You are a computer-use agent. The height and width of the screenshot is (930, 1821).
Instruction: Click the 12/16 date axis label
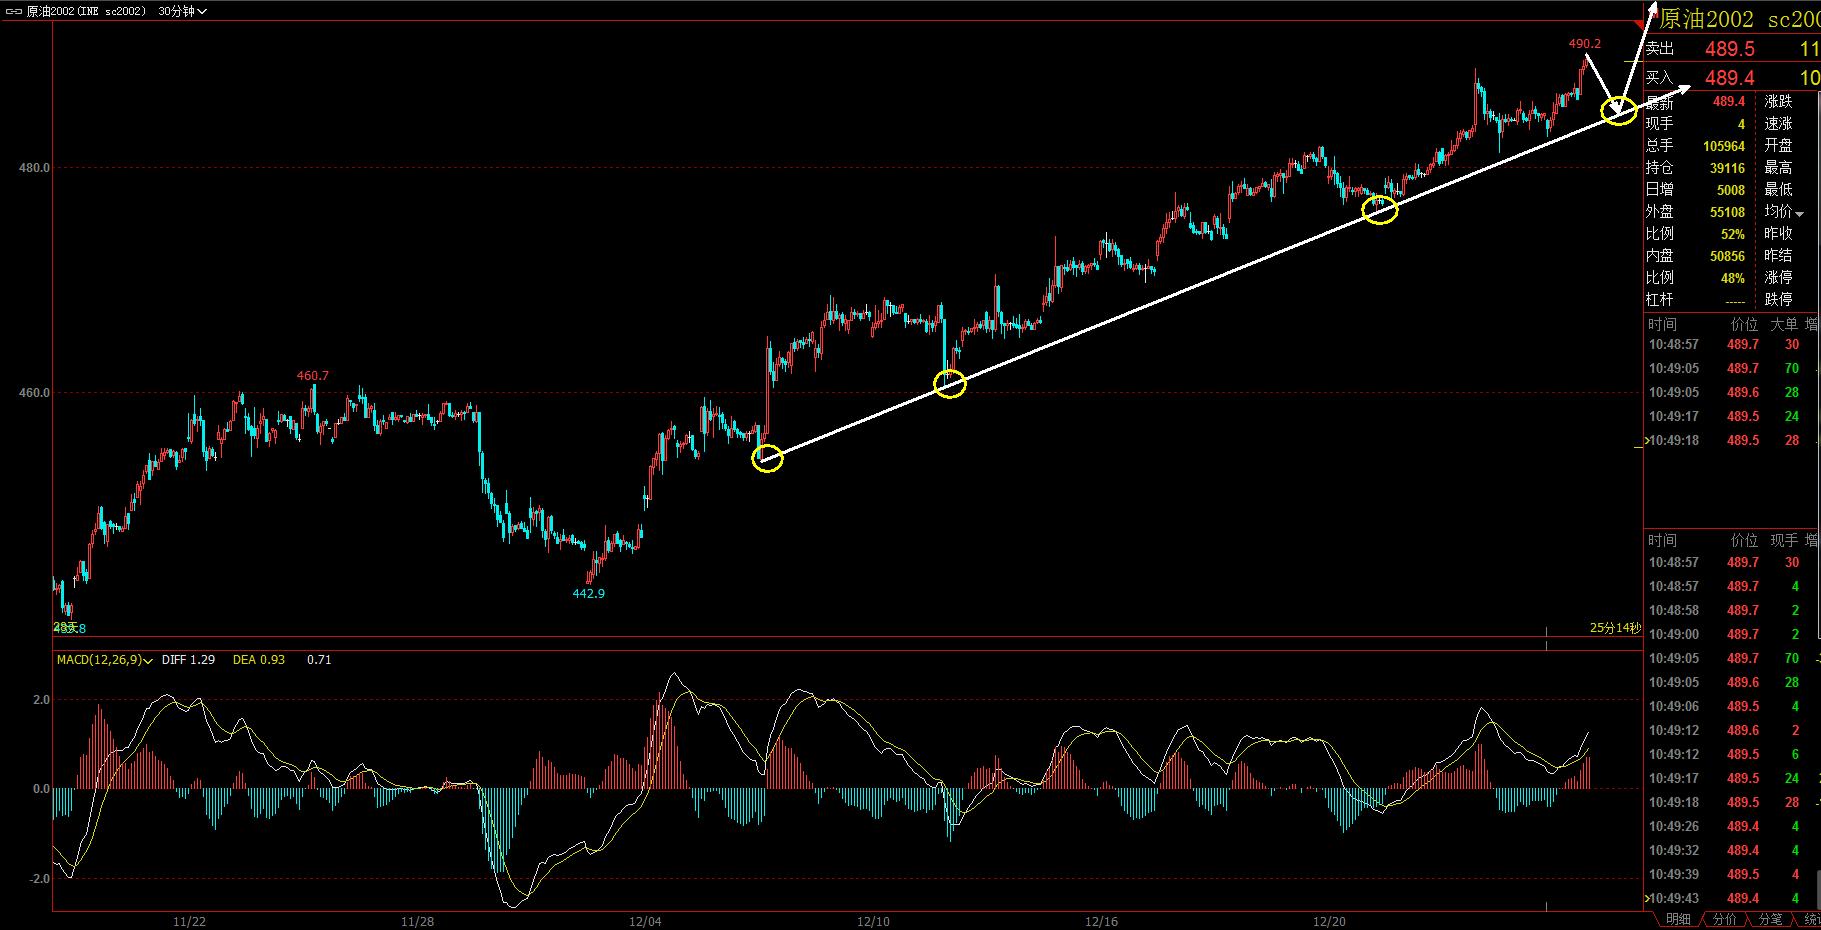point(1101,921)
